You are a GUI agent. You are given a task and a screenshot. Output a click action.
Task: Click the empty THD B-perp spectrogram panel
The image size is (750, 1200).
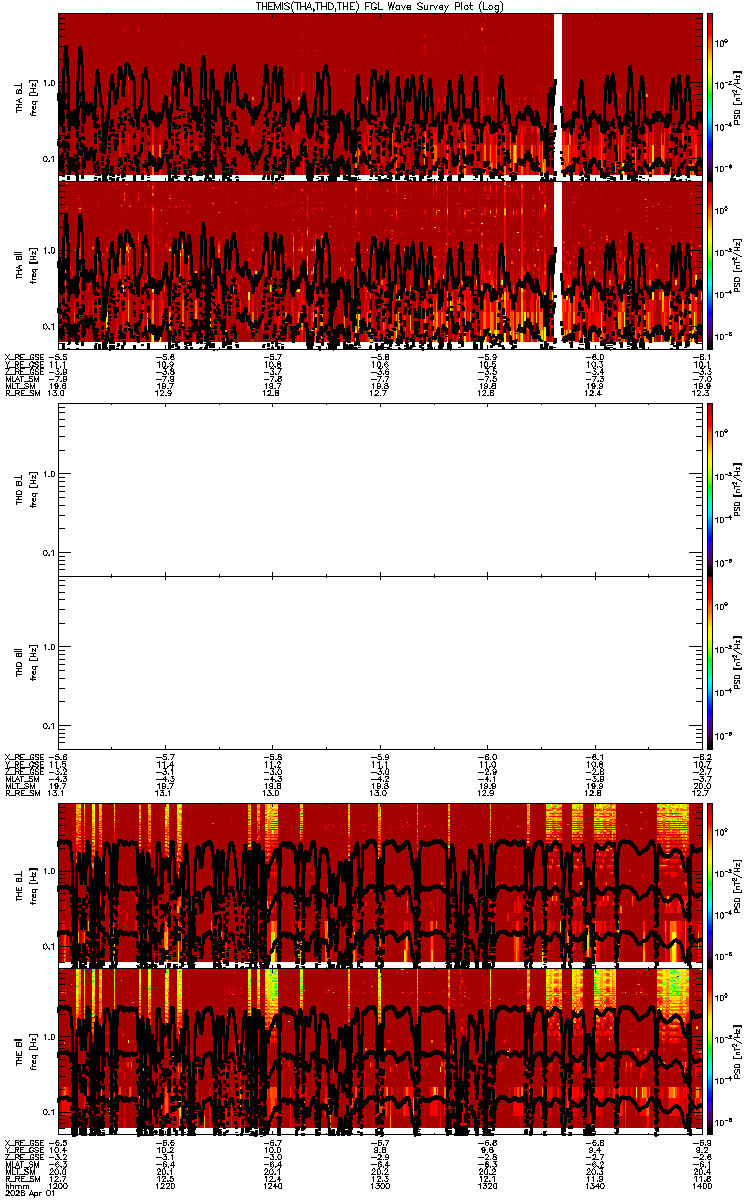380,489
